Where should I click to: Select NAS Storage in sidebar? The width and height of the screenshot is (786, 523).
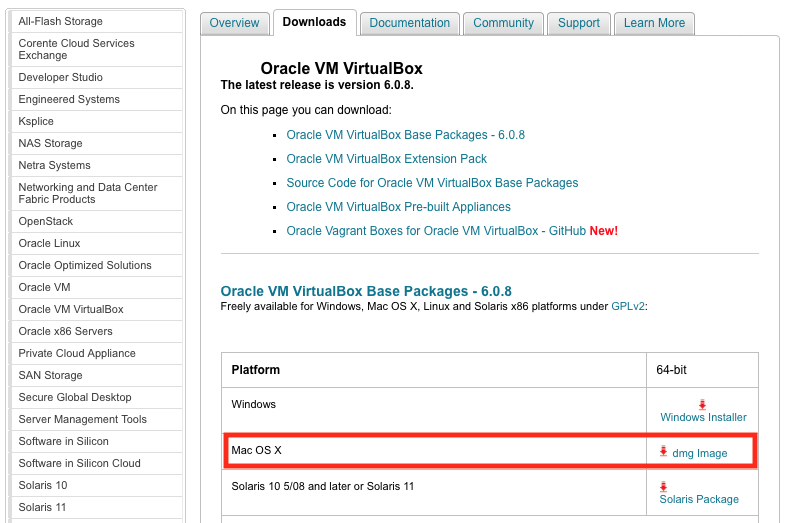(96, 144)
